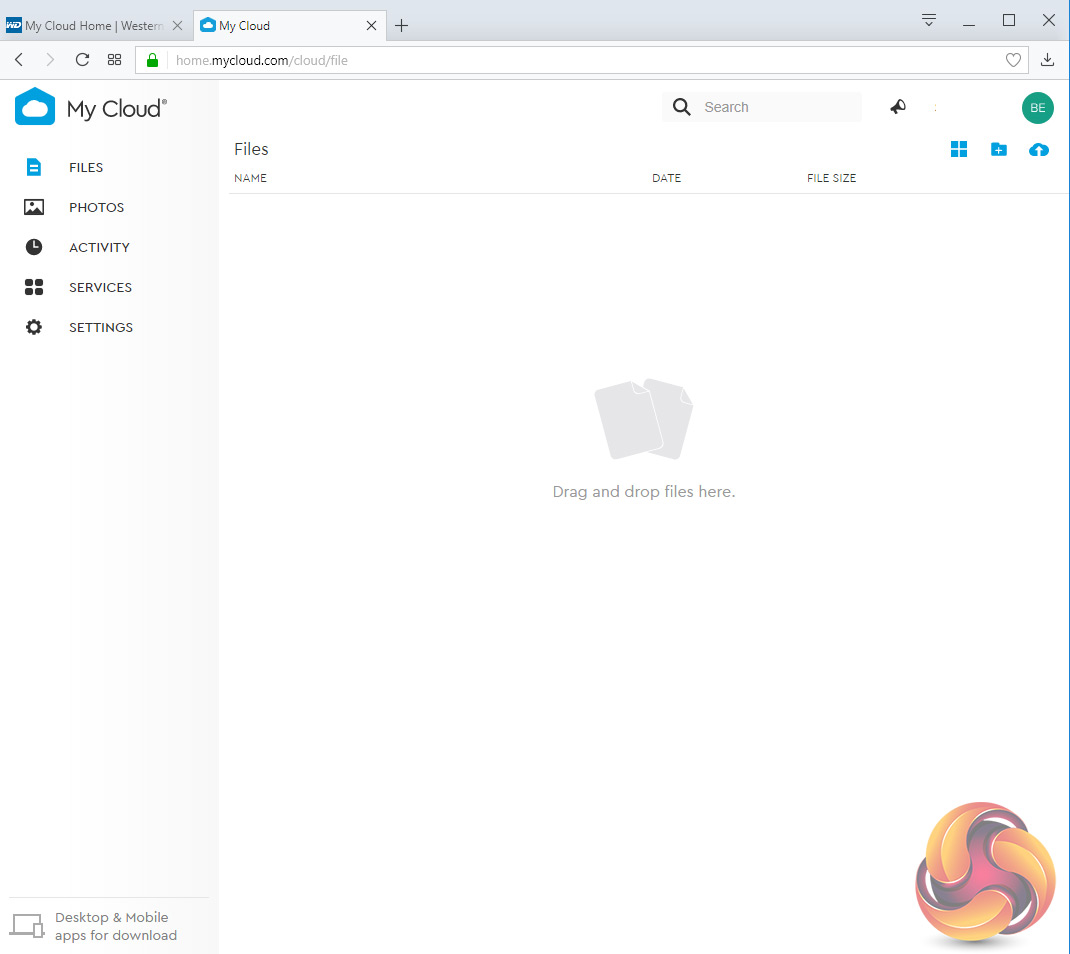1070x954 pixels.
Task: Upload files using the cloud arrow icon
Action: tap(1039, 149)
